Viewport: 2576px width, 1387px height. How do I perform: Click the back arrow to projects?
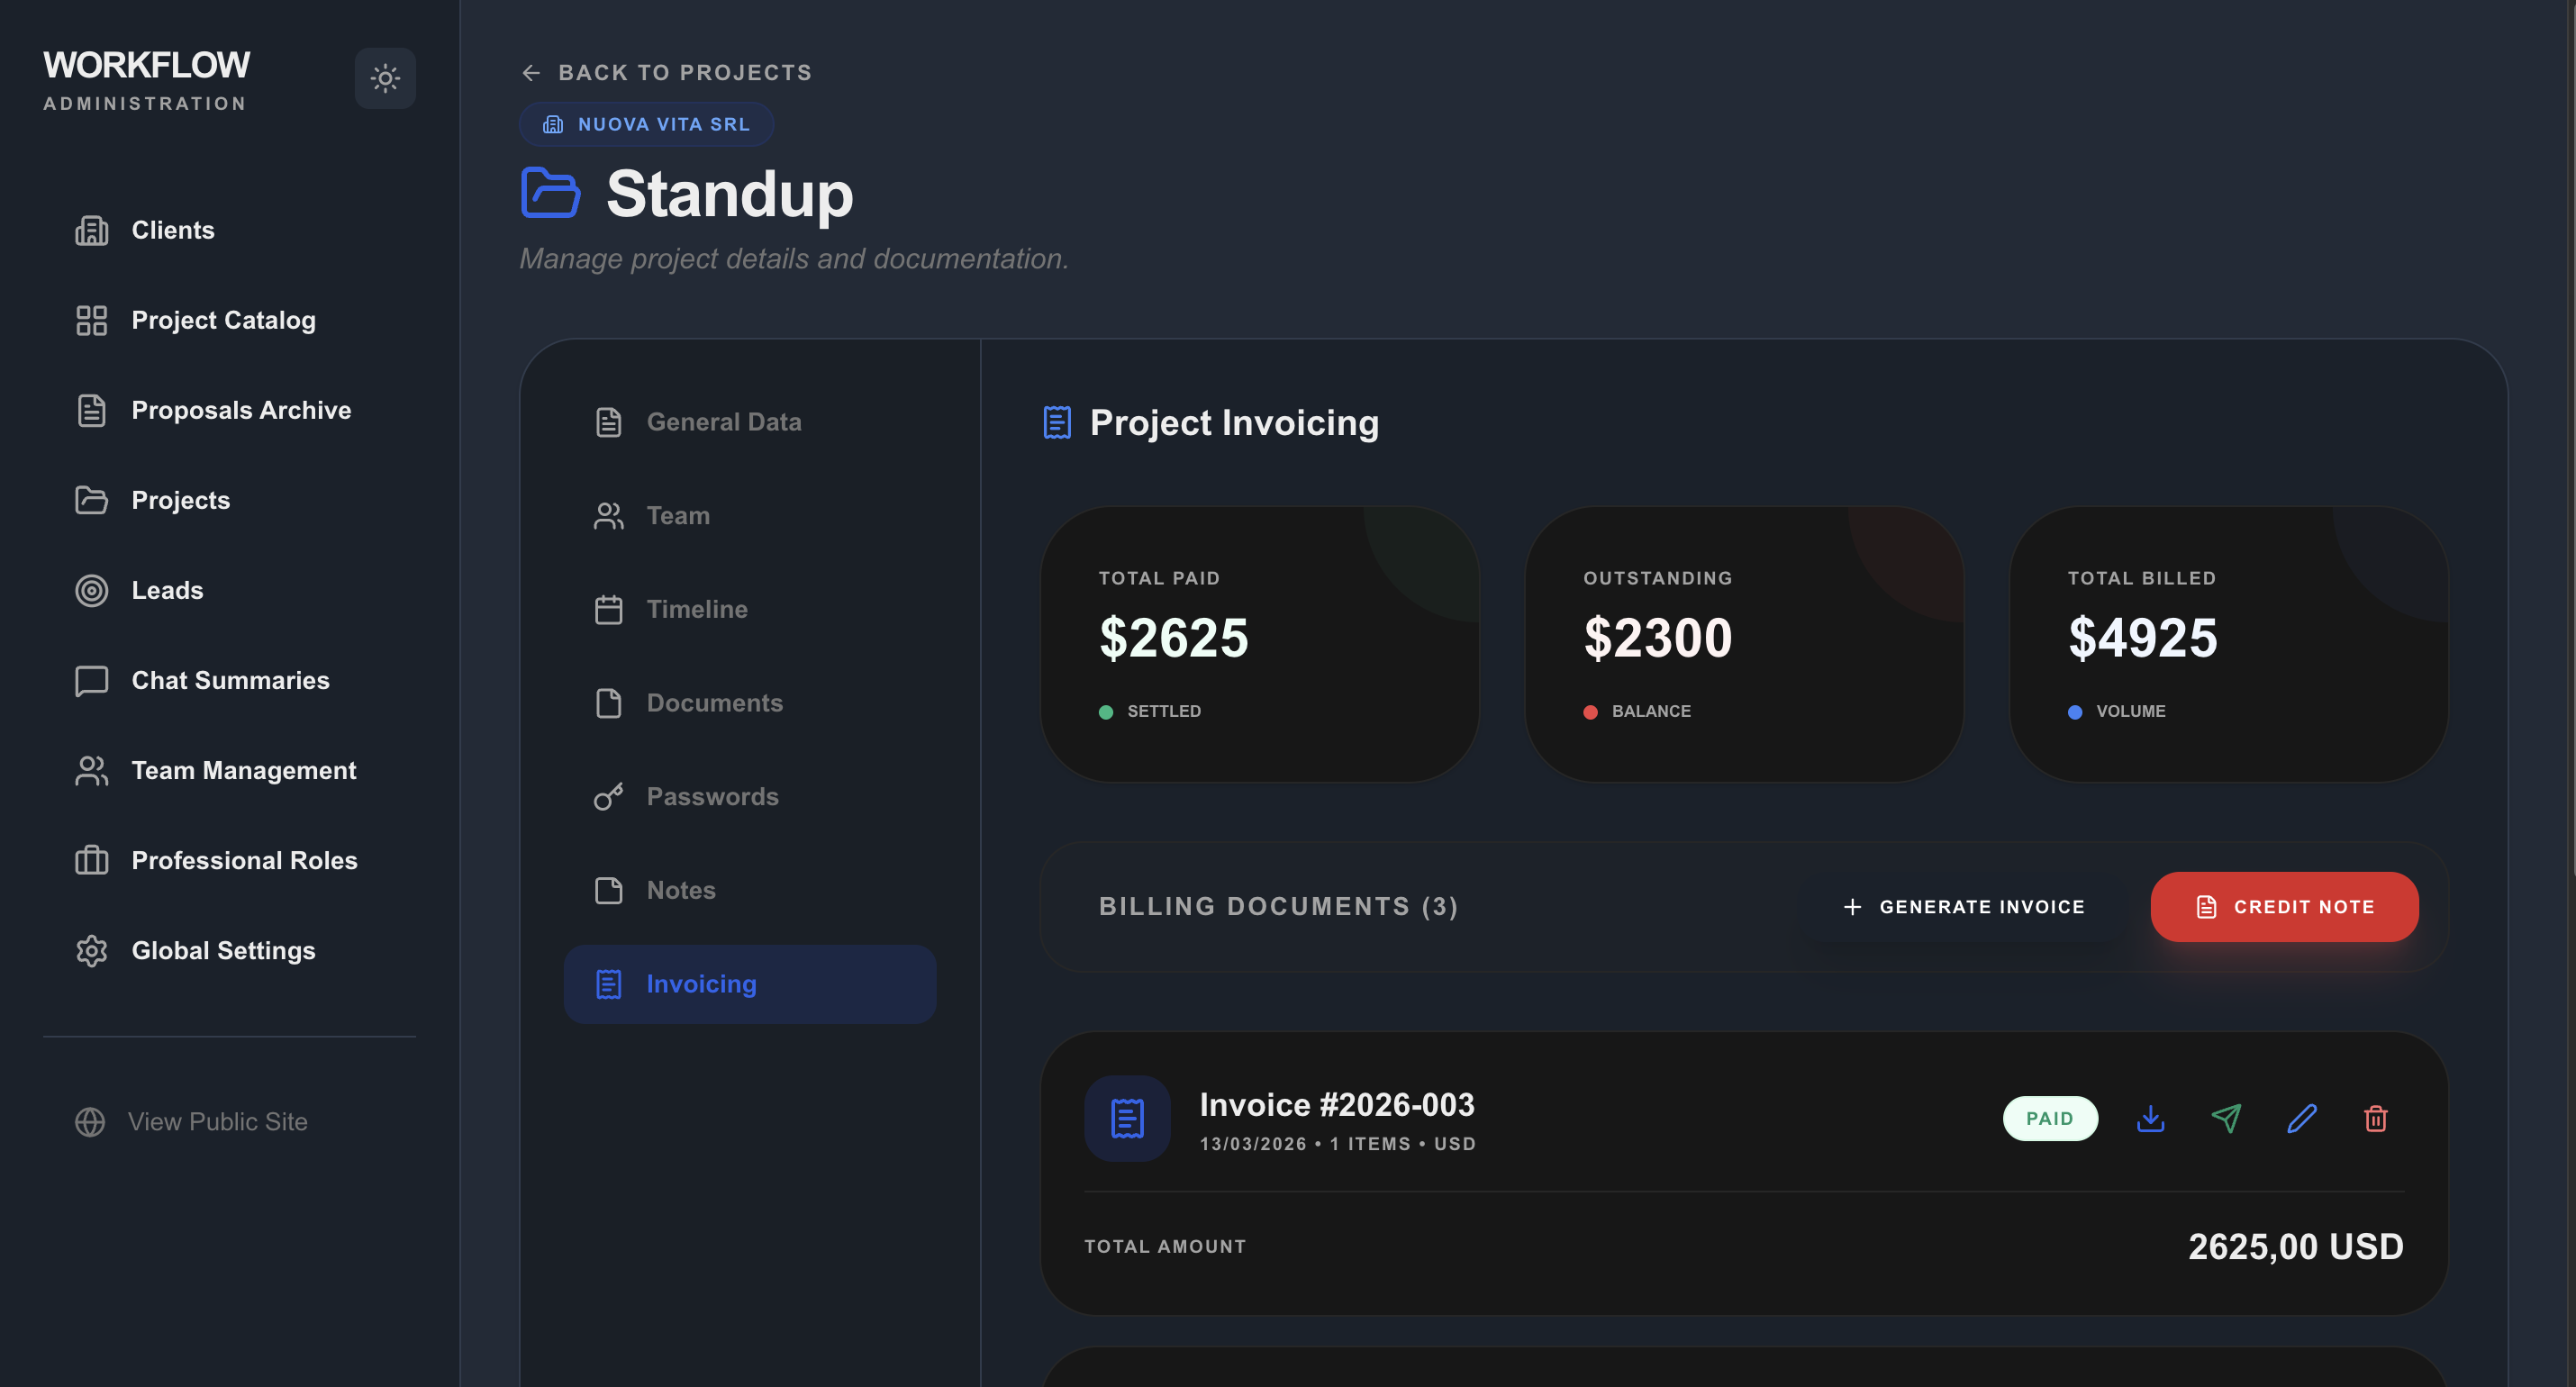tap(531, 73)
